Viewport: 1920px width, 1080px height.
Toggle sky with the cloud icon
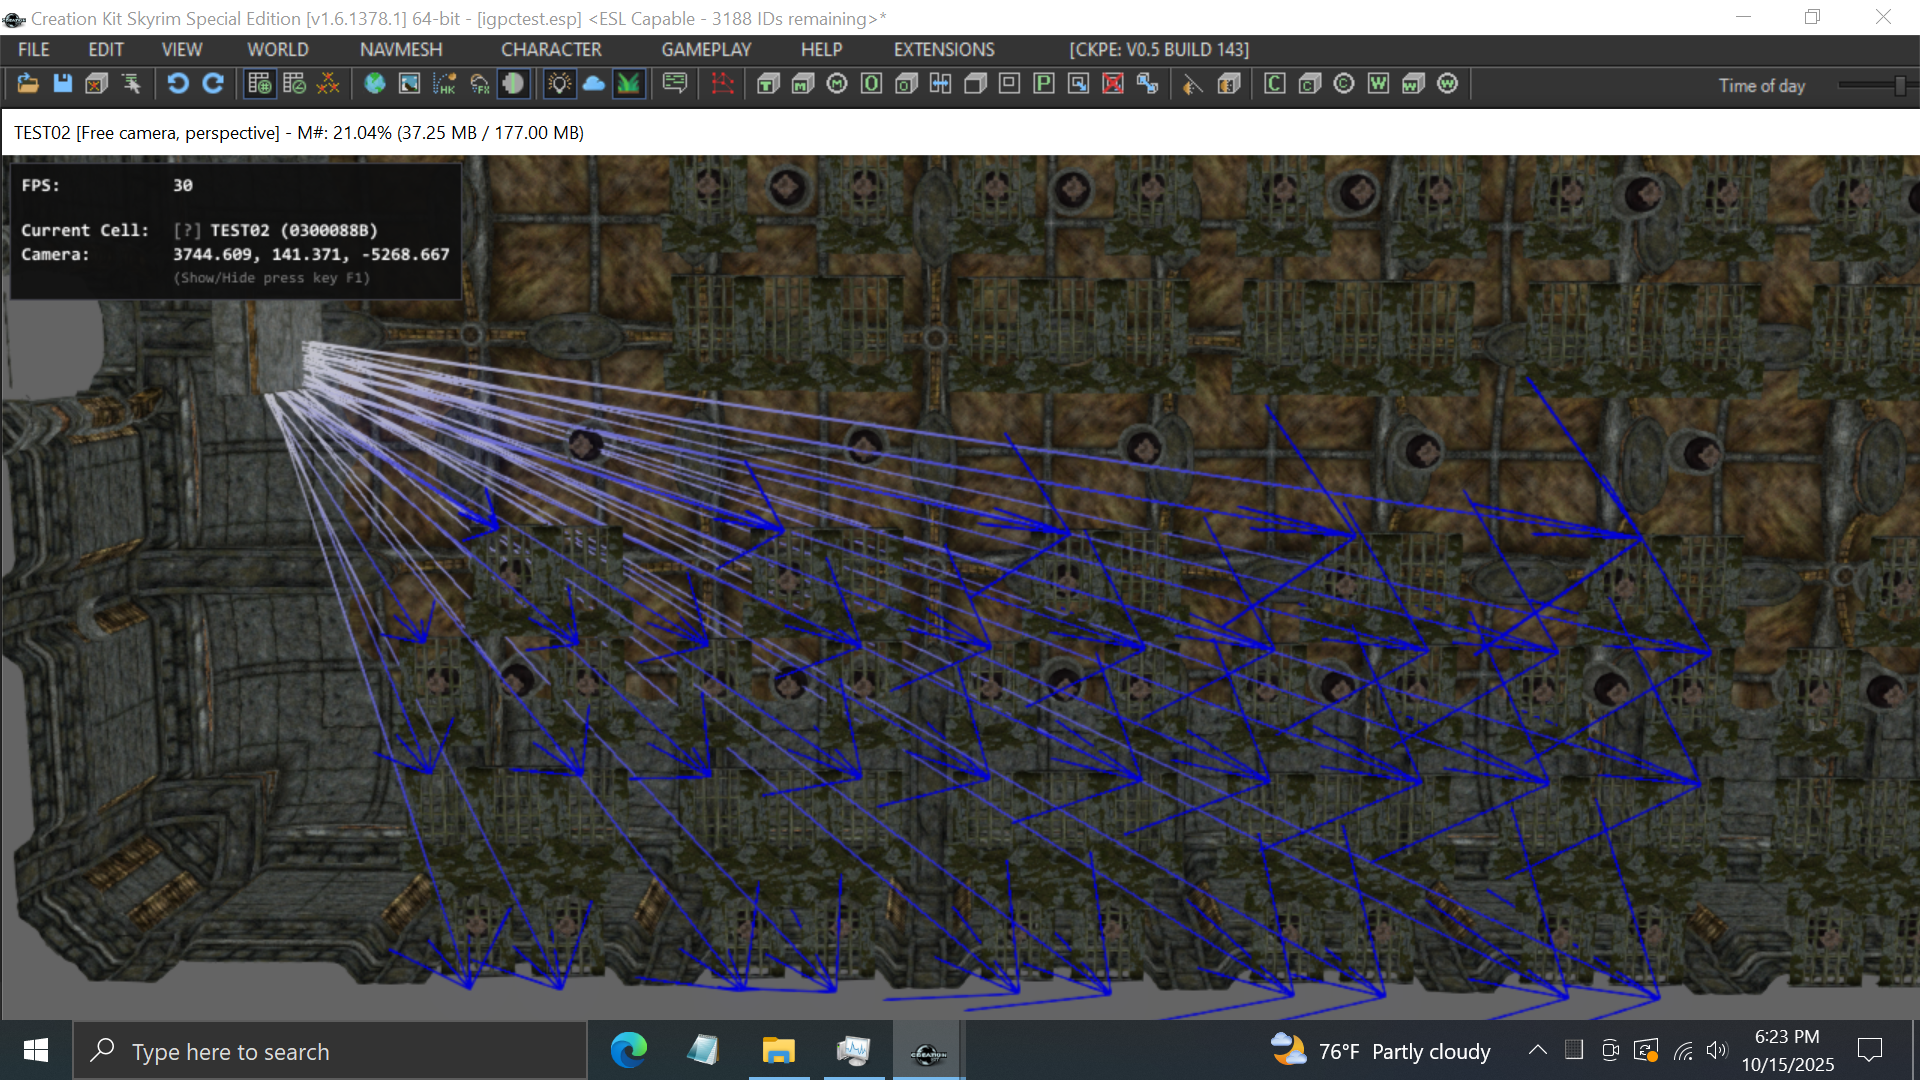pyautogui.click(x=594, y=84)
